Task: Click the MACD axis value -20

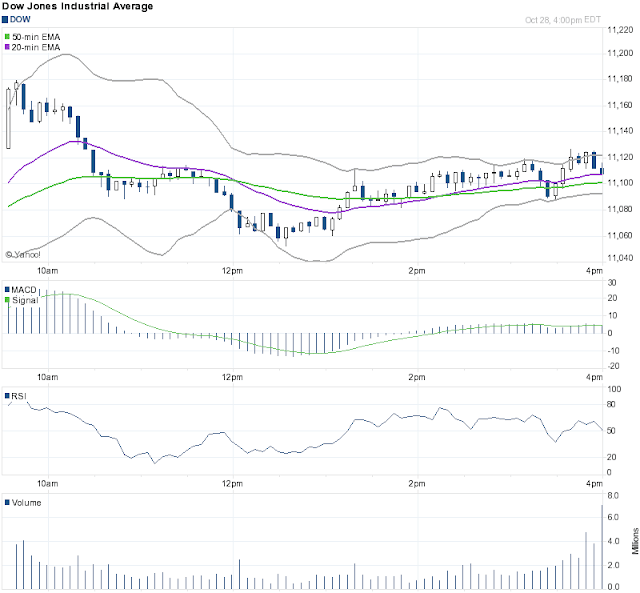Action: 613,366
